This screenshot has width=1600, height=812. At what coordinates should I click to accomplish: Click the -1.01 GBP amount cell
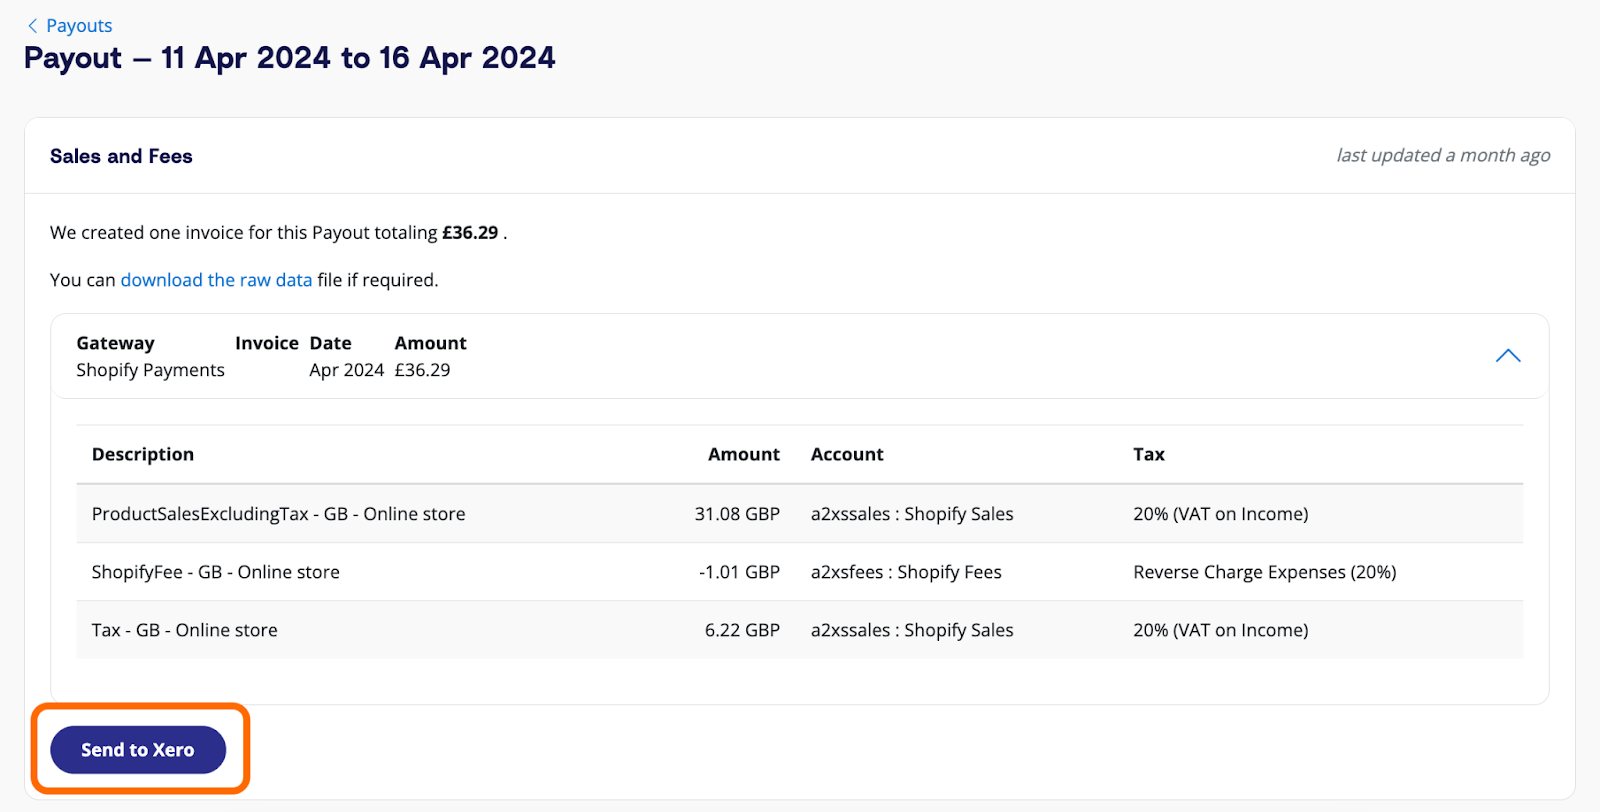(x=739, y=572)
